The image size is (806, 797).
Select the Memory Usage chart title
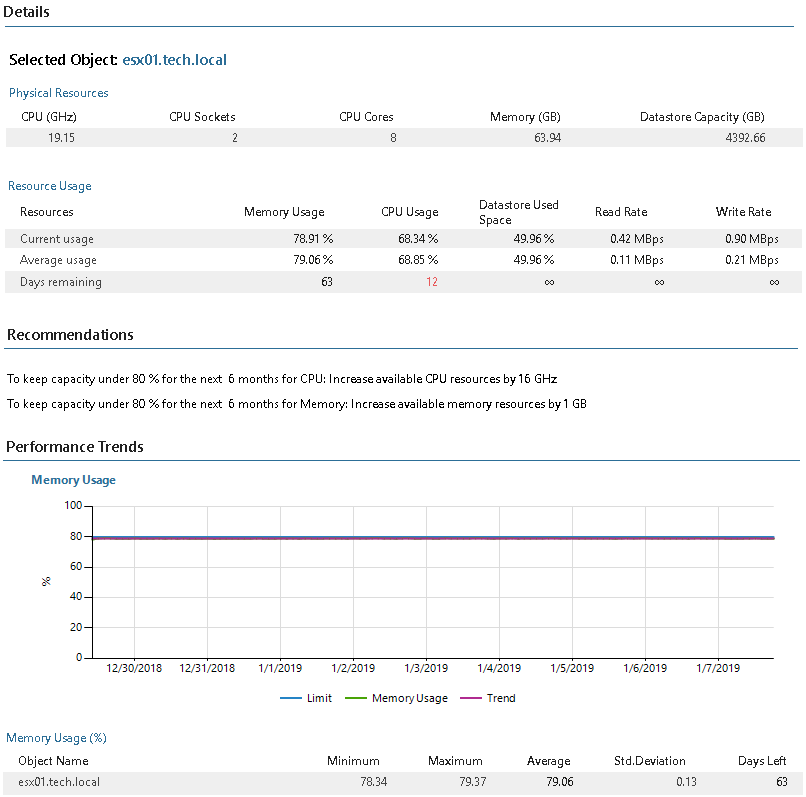pyautogui.click(x=74, y=480)
